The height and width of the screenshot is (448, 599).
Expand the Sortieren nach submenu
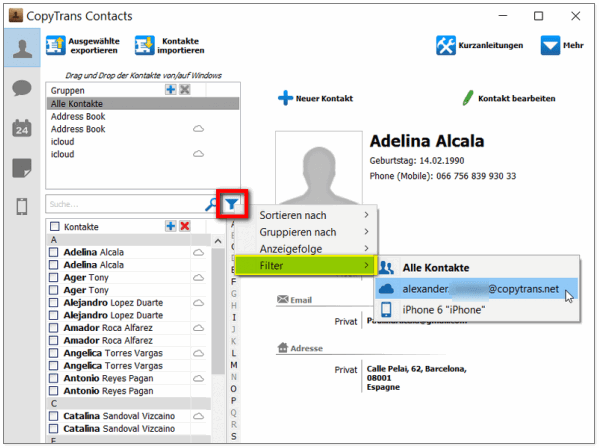(x=306, y=215)
